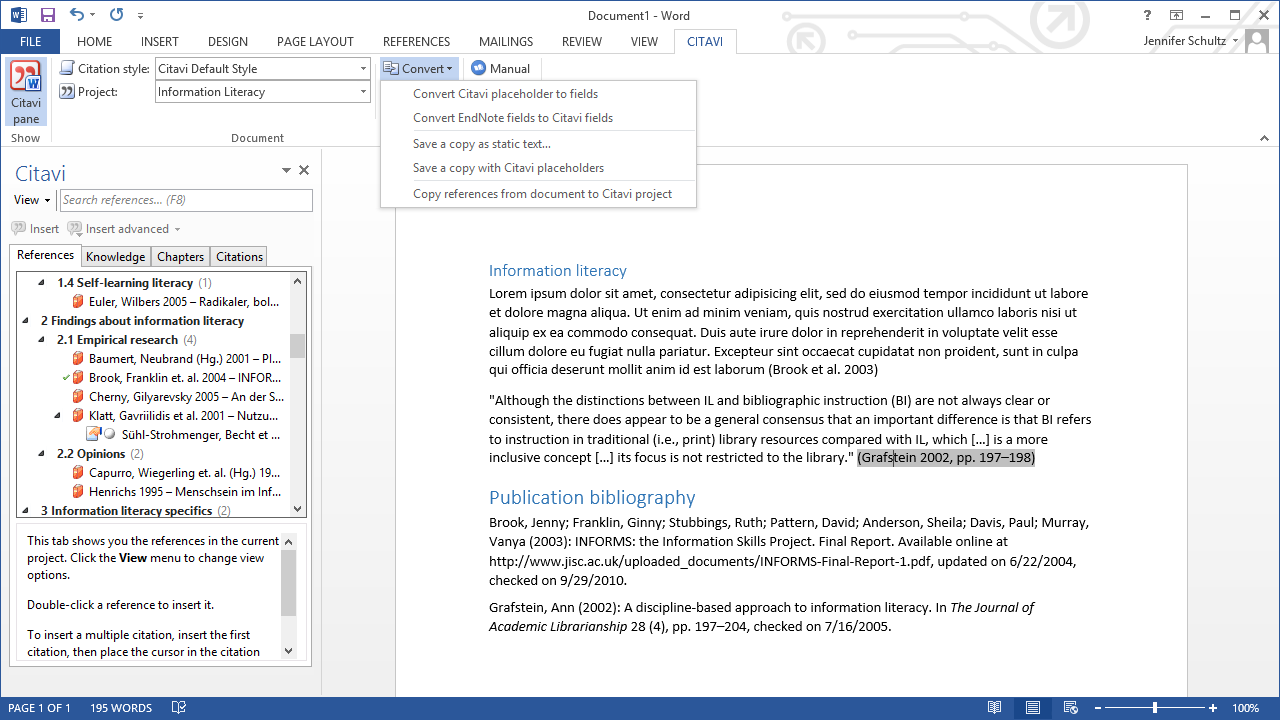
Task: Open the Citation style dropdown
Action: (x=363, y=68)
